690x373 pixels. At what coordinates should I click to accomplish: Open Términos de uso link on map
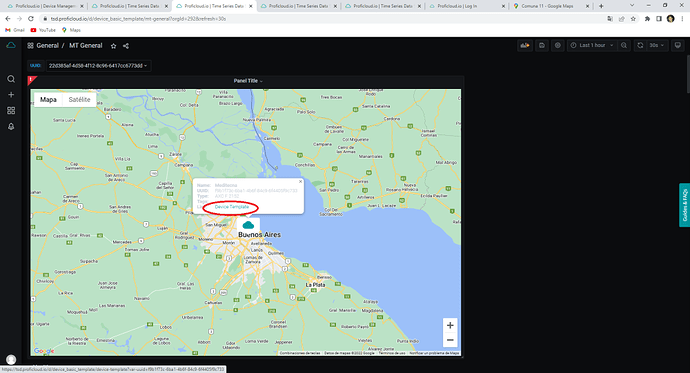(392, 353)
